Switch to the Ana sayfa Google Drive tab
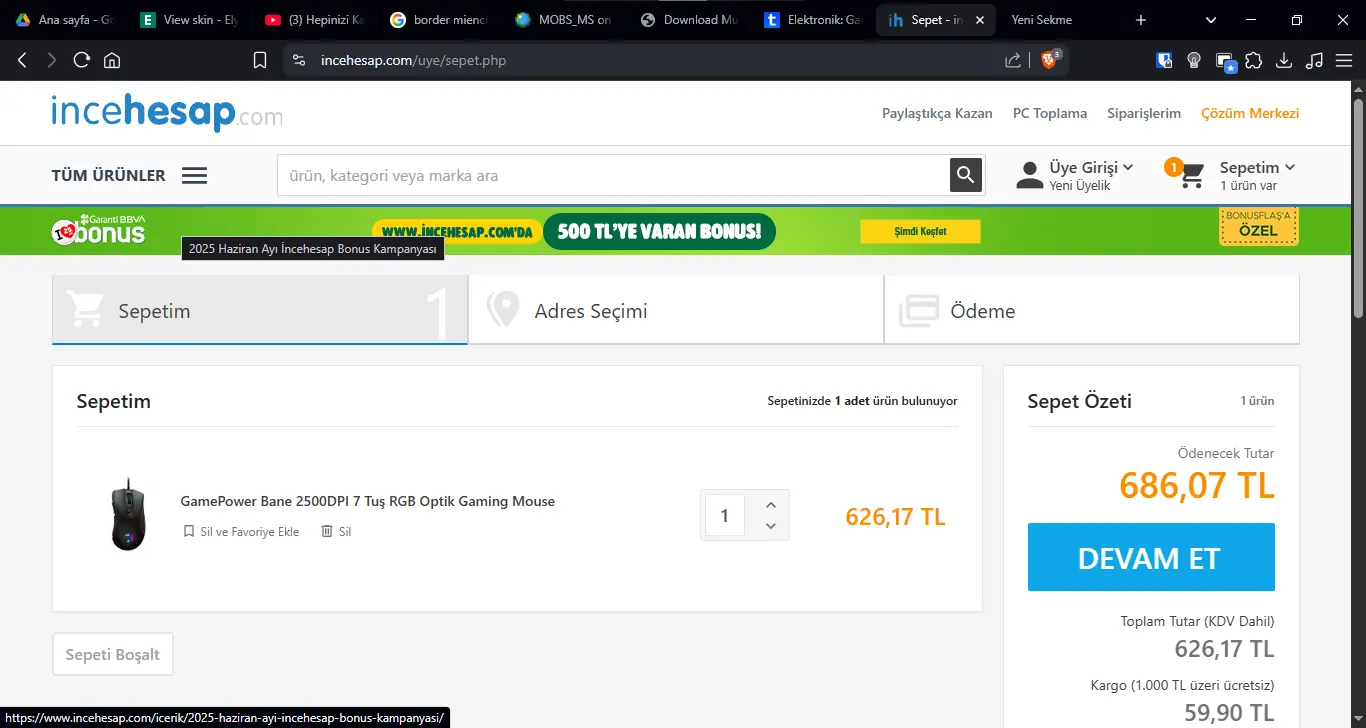 (x=64, y=20)
